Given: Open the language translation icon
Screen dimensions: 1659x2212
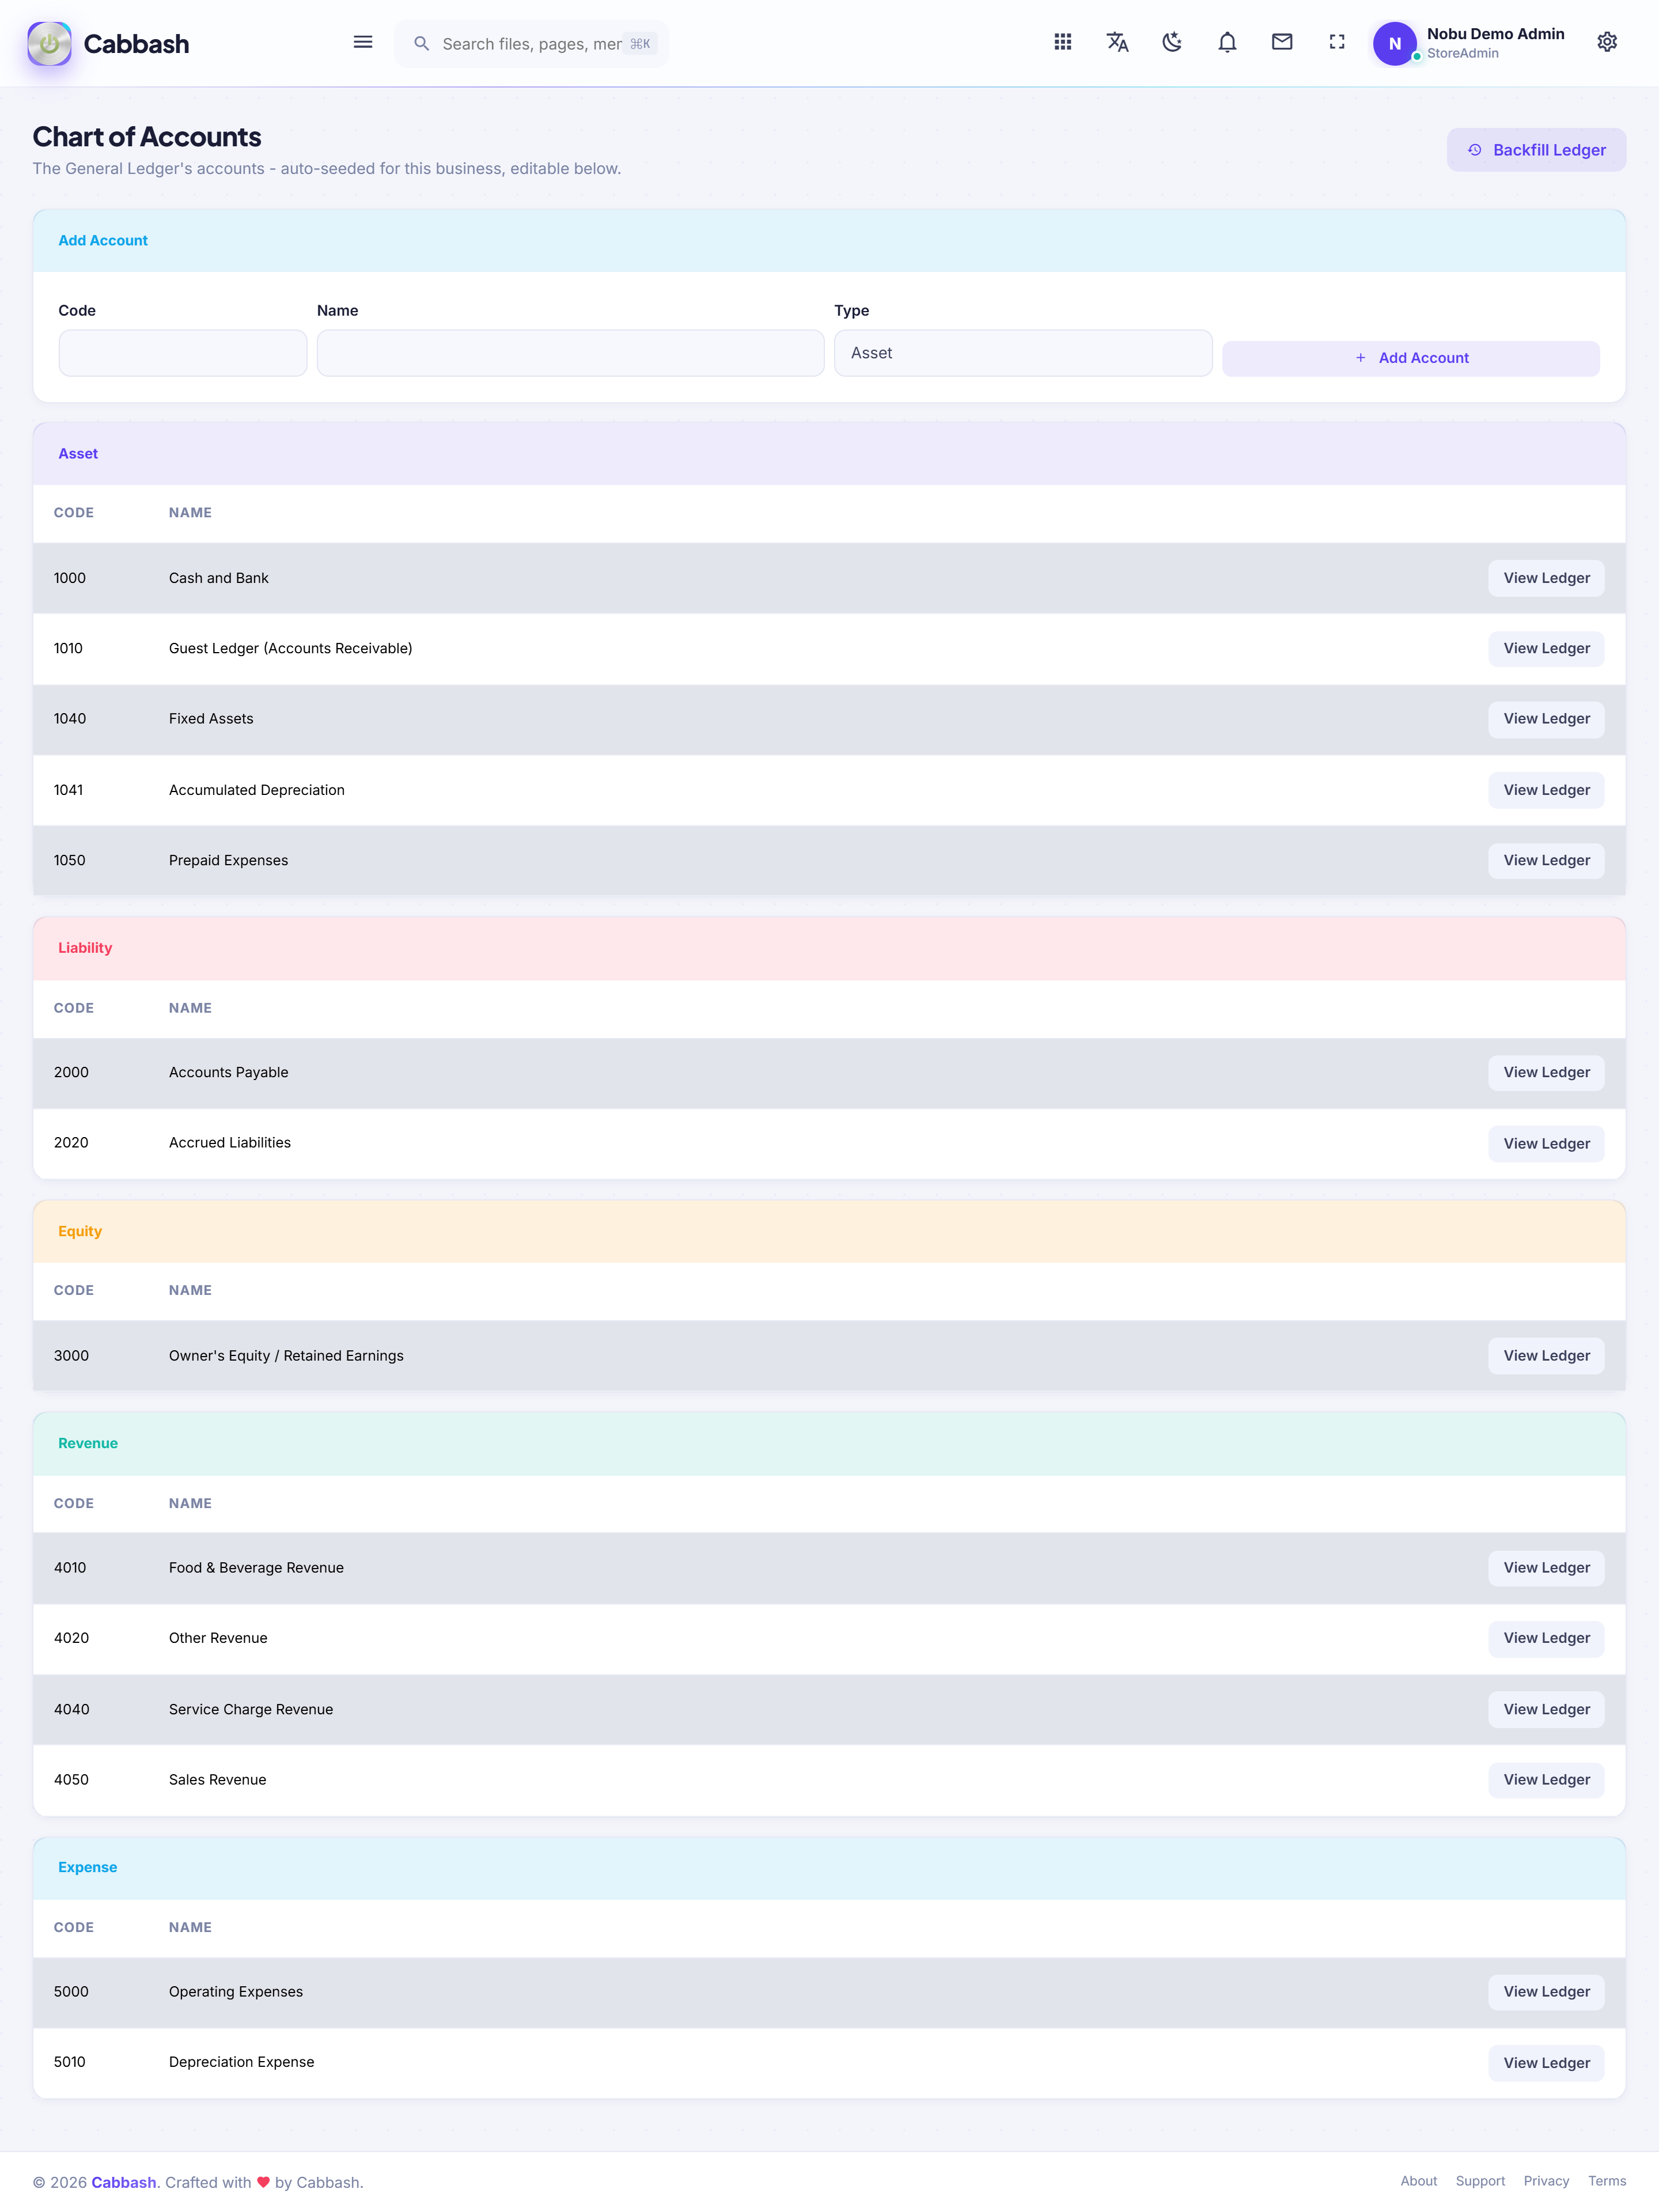Looking at the screenshot, I should click(1118, 42).
